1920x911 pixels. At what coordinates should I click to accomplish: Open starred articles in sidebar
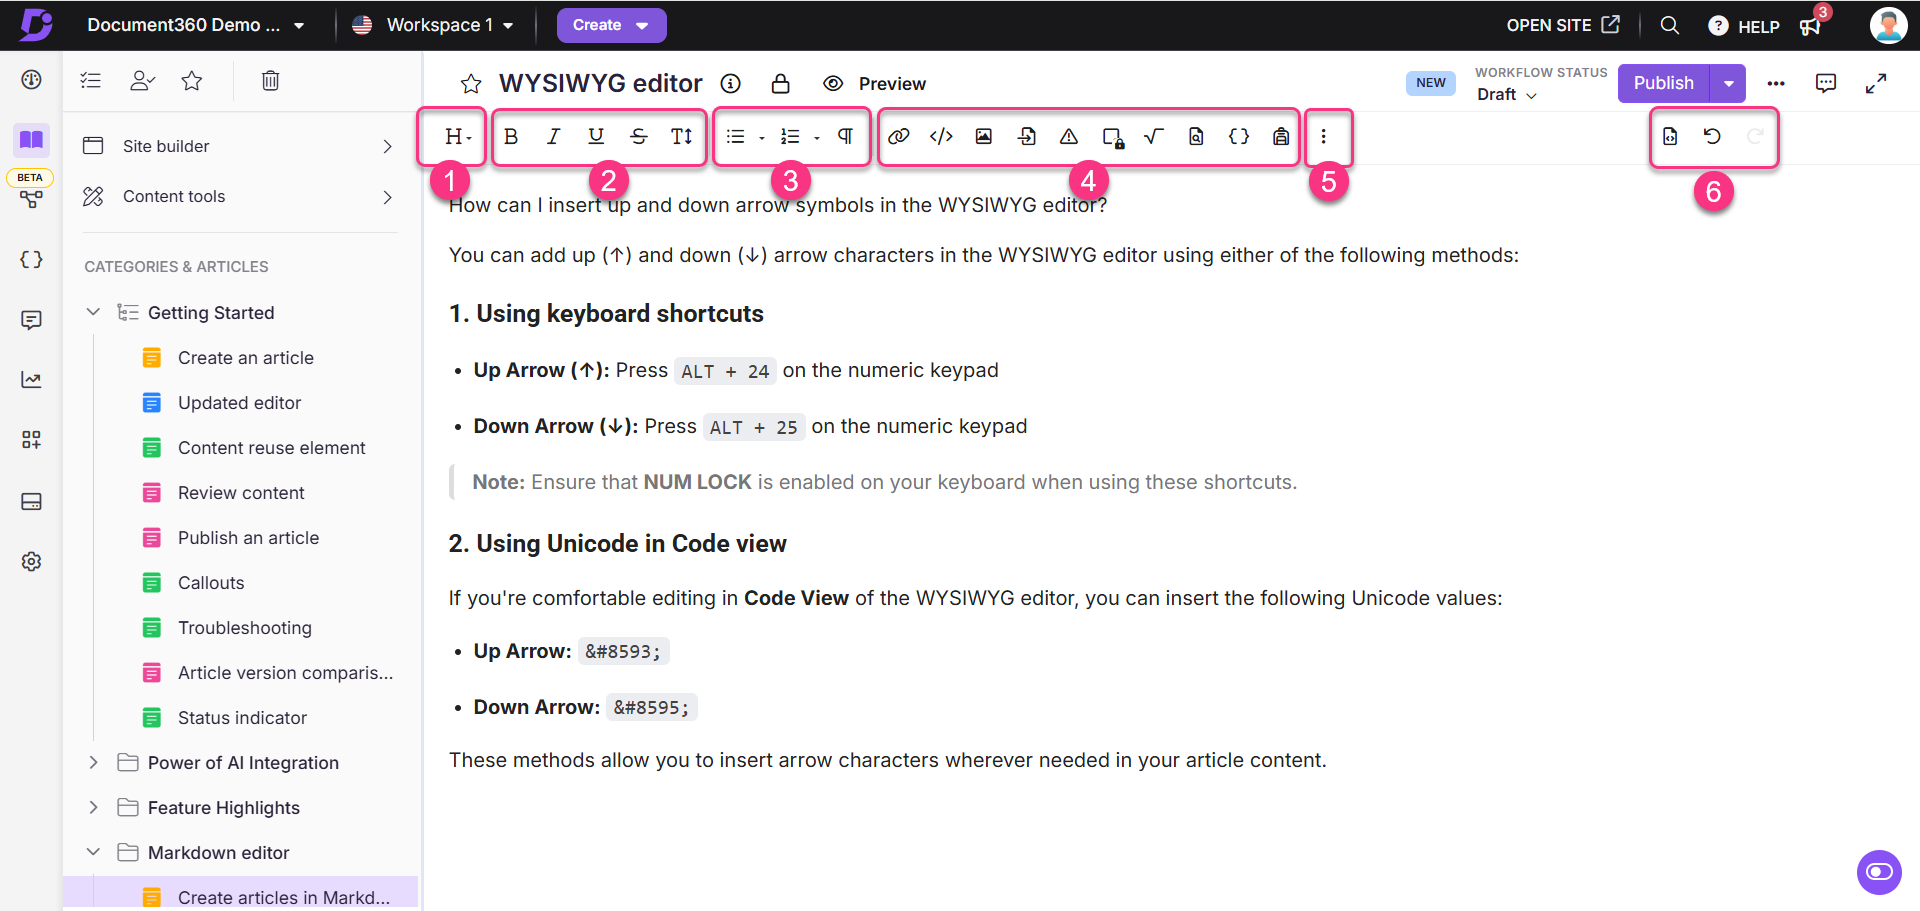pos(192,80)
